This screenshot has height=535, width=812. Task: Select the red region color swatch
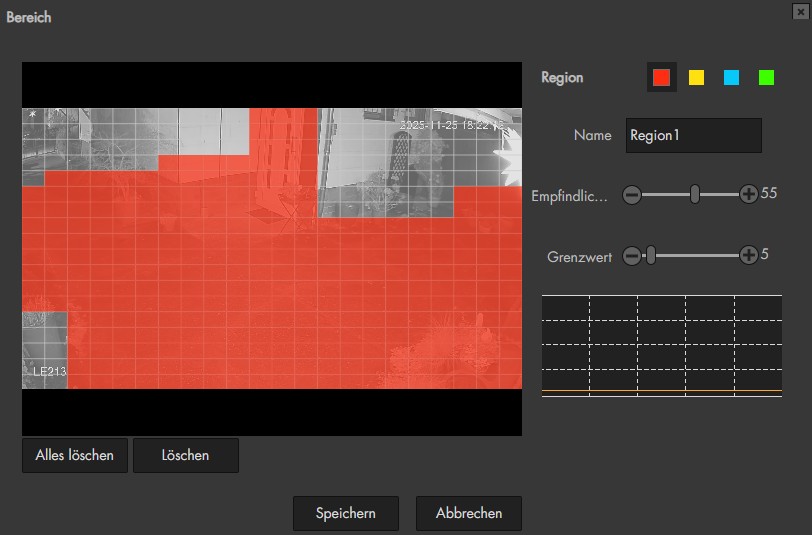coord(661,77)
